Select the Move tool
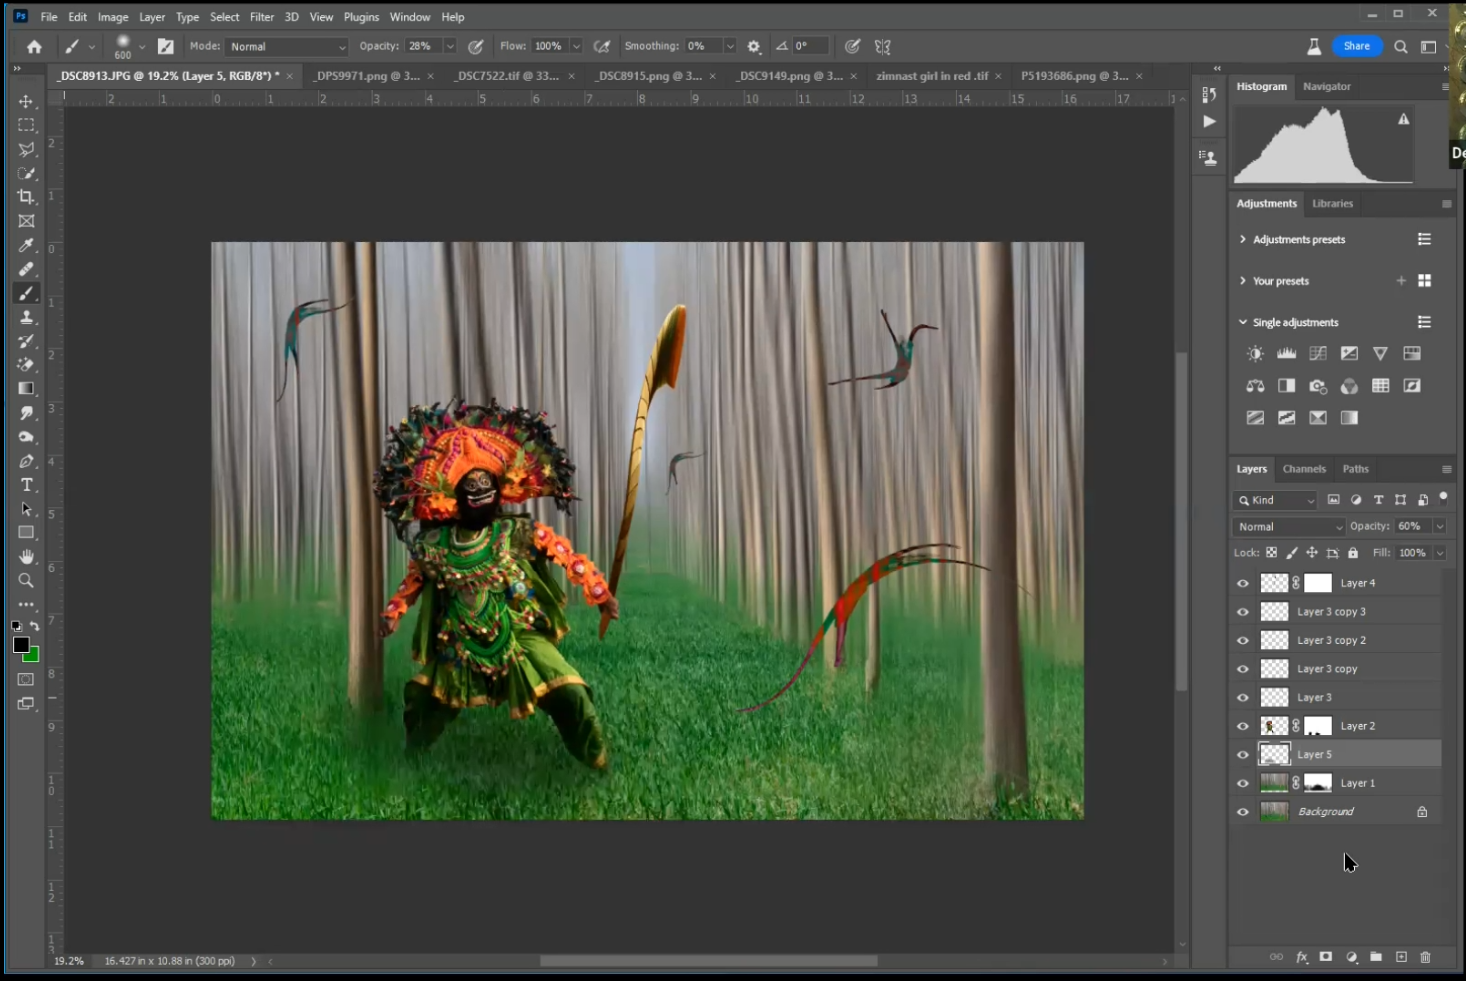The width and height of the screenshot is (1466, 981). (x=26, y=101)
